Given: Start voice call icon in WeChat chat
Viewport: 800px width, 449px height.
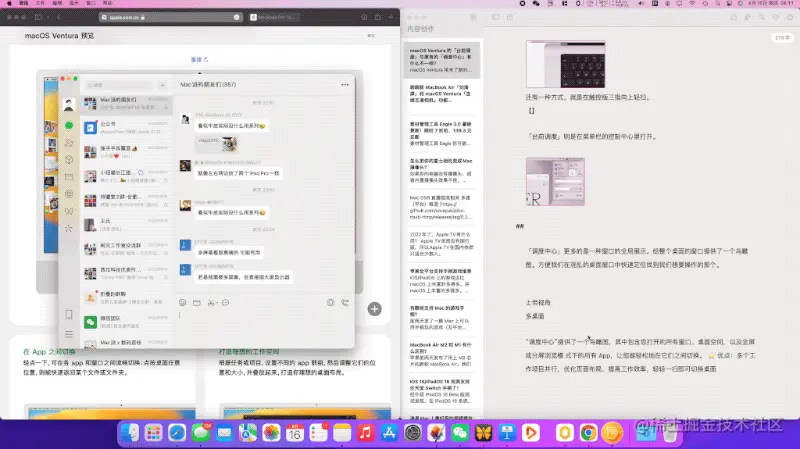Looking at the screenshot, I should (x=345, y=303).
